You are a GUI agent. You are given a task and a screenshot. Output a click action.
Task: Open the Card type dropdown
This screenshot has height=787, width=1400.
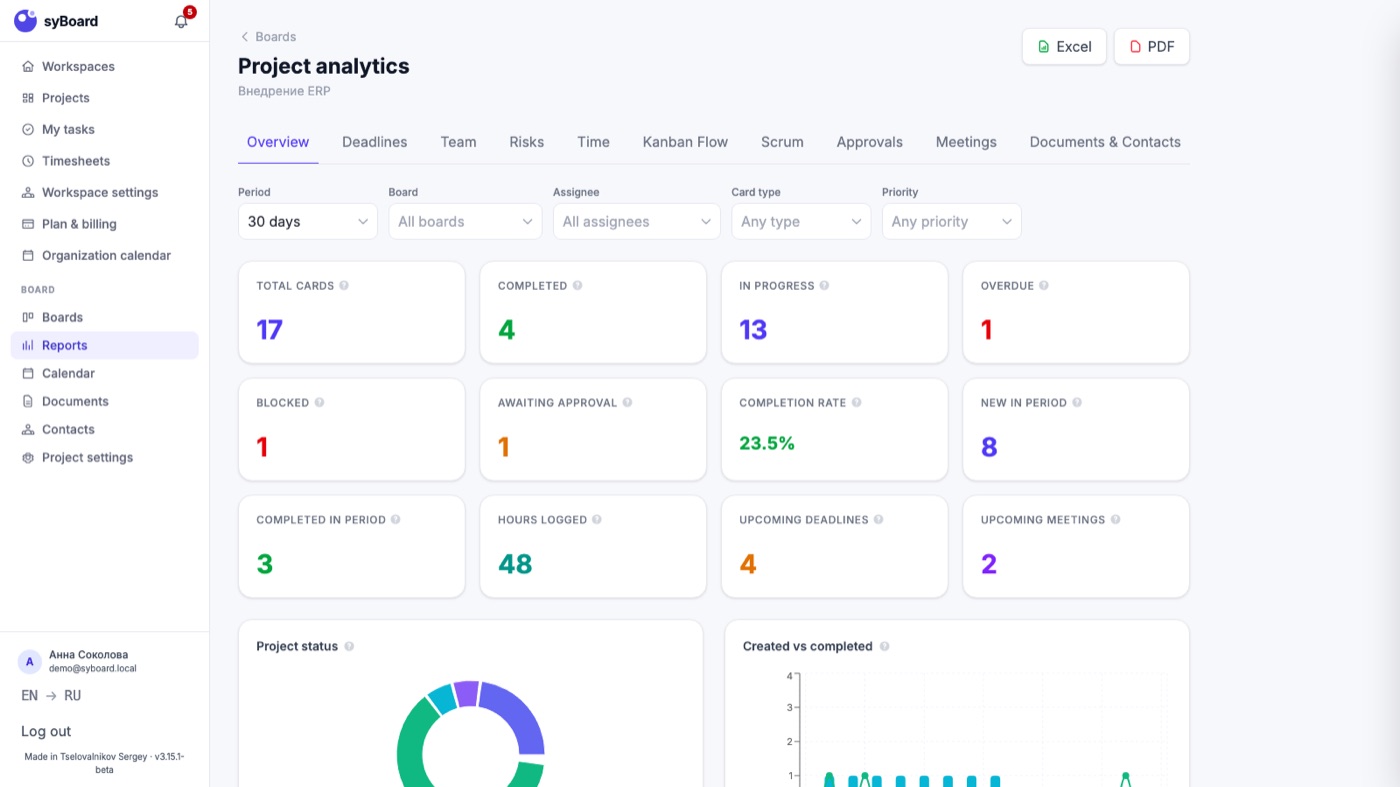[x=801, y=222]
